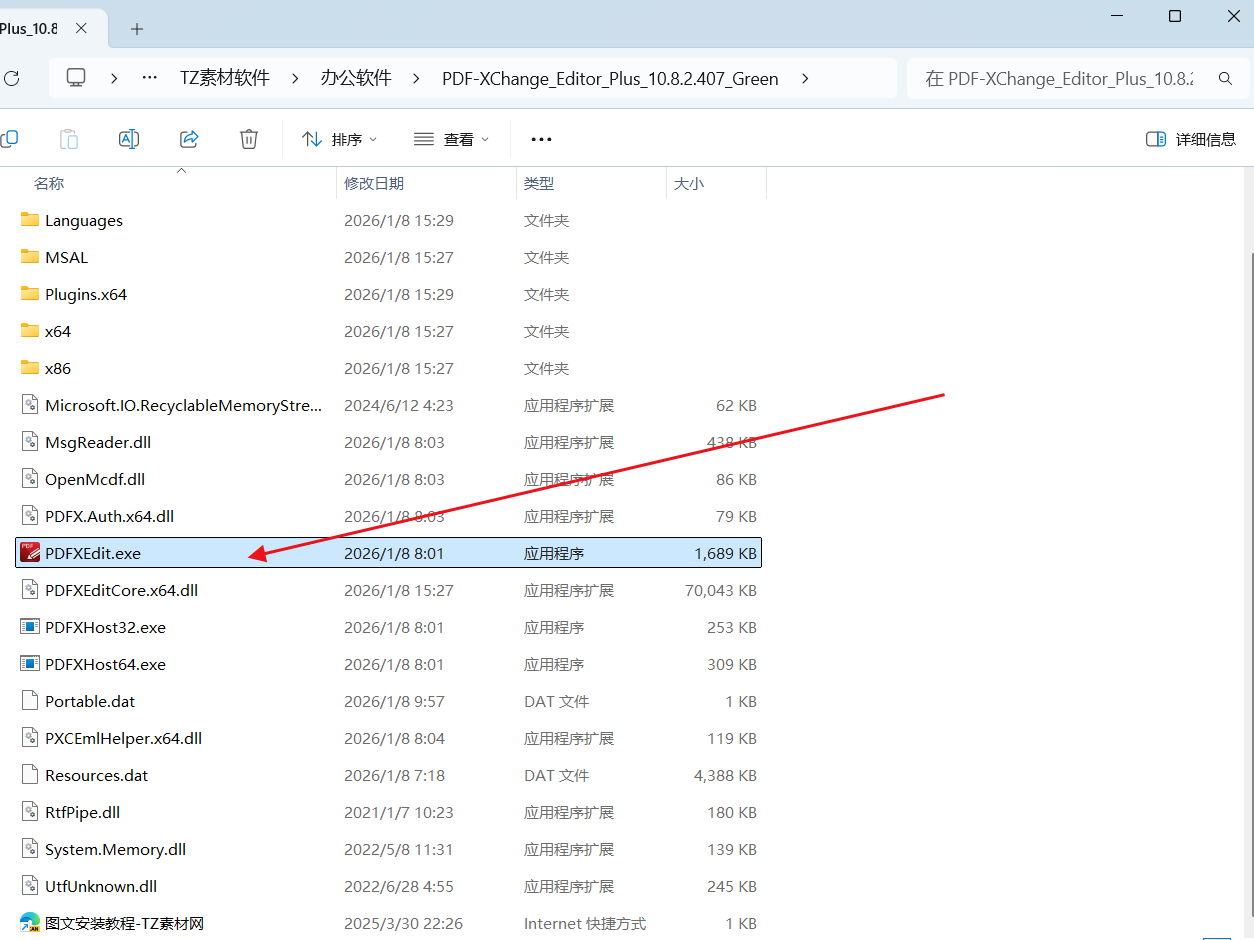Screen dimensions: 1254x940
Task: Click the current tab labeled Plus_10.8
Action: tap(28, 28)
